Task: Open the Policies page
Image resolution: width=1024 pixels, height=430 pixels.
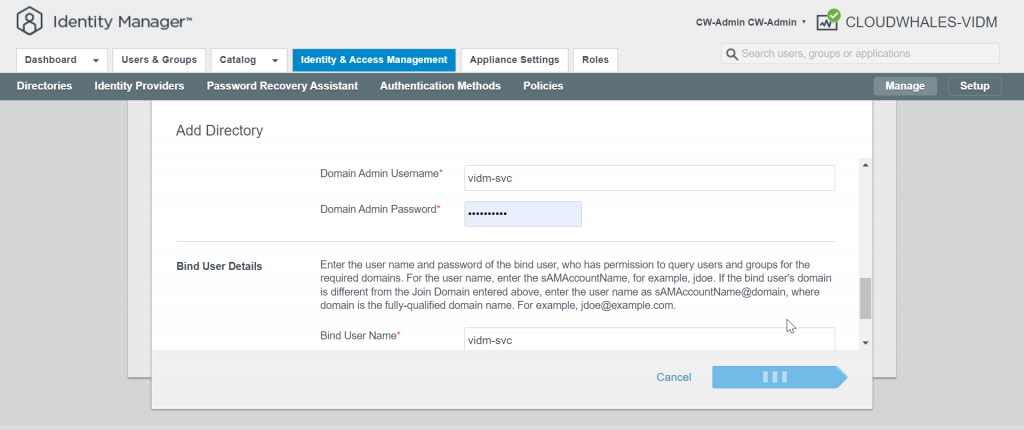Action: pos(543,86)
